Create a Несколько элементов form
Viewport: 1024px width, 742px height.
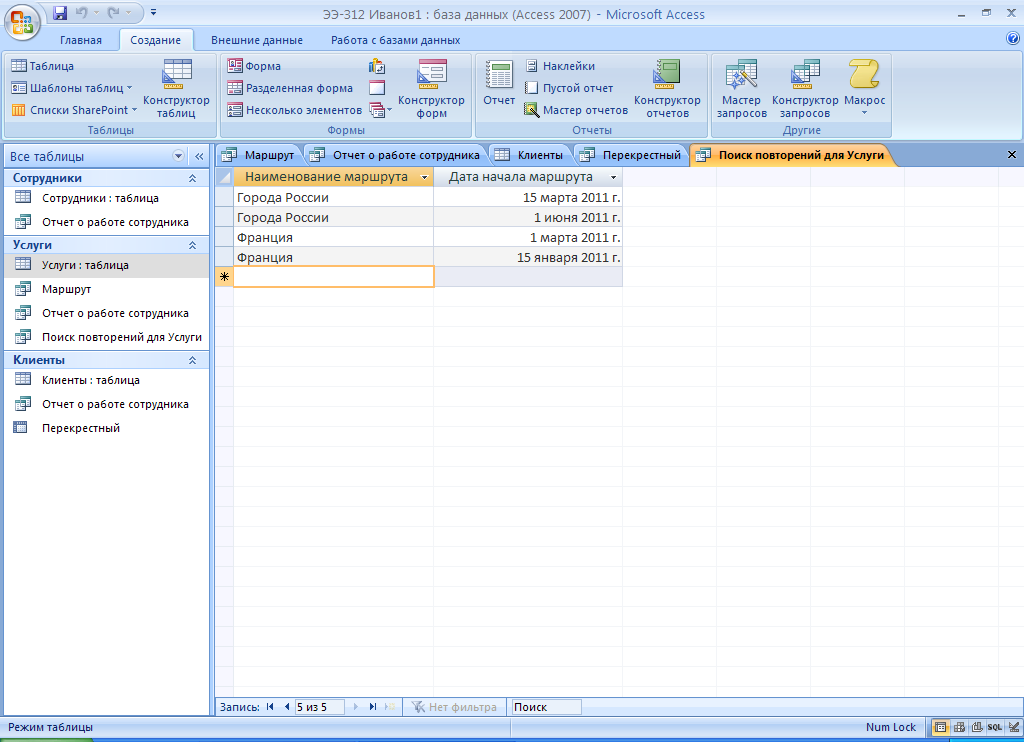(x=295, y=110)
